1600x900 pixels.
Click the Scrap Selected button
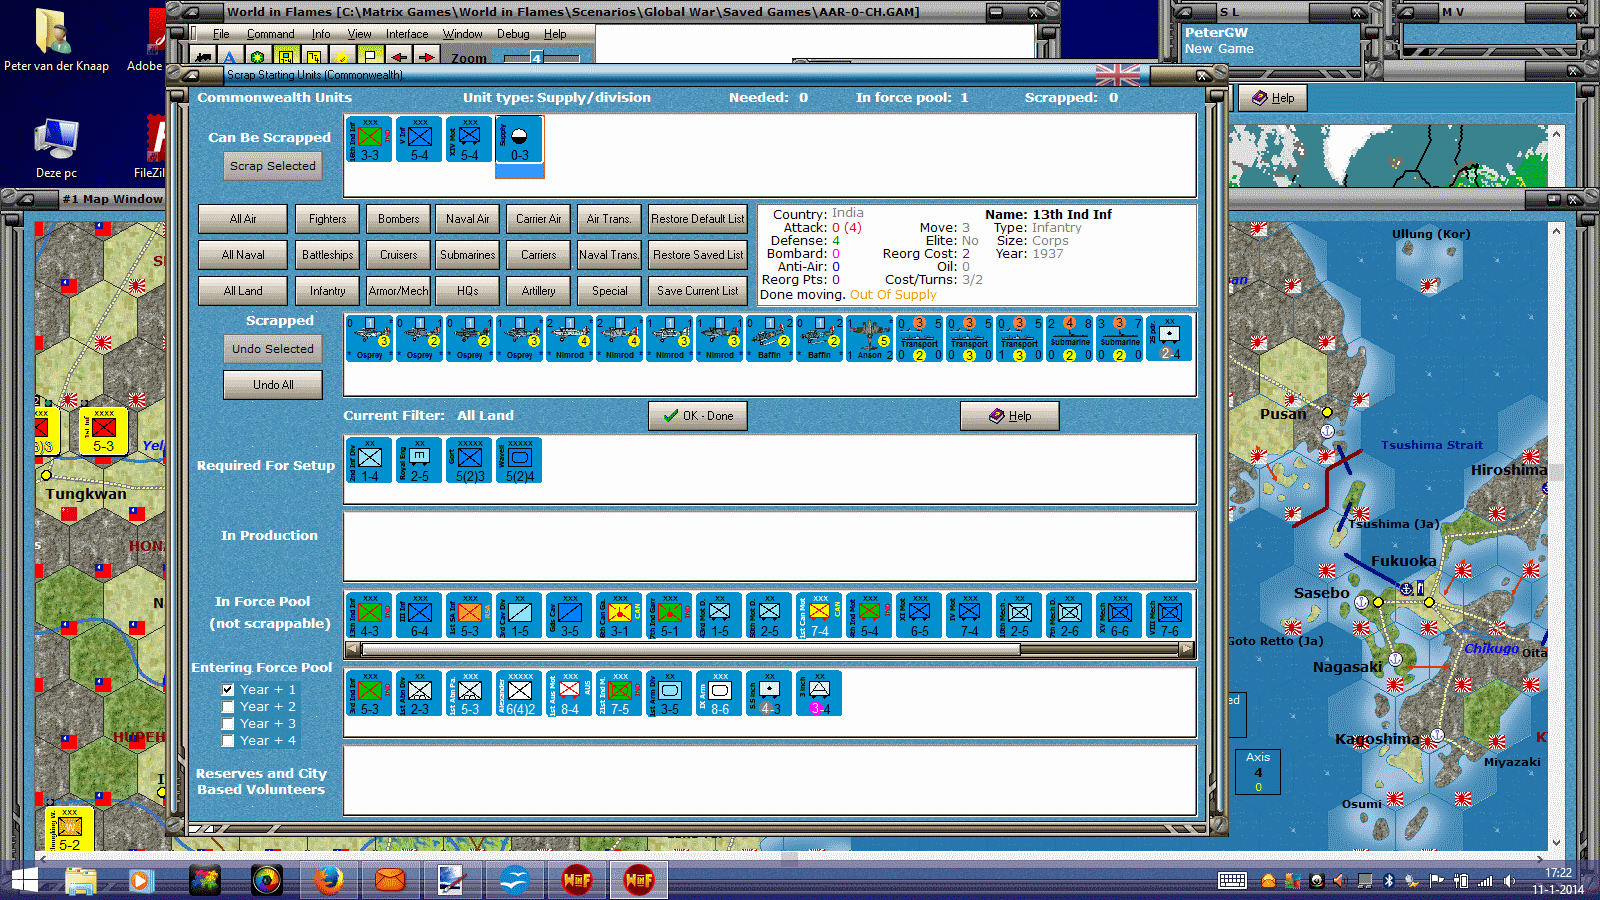click(273, 166)
